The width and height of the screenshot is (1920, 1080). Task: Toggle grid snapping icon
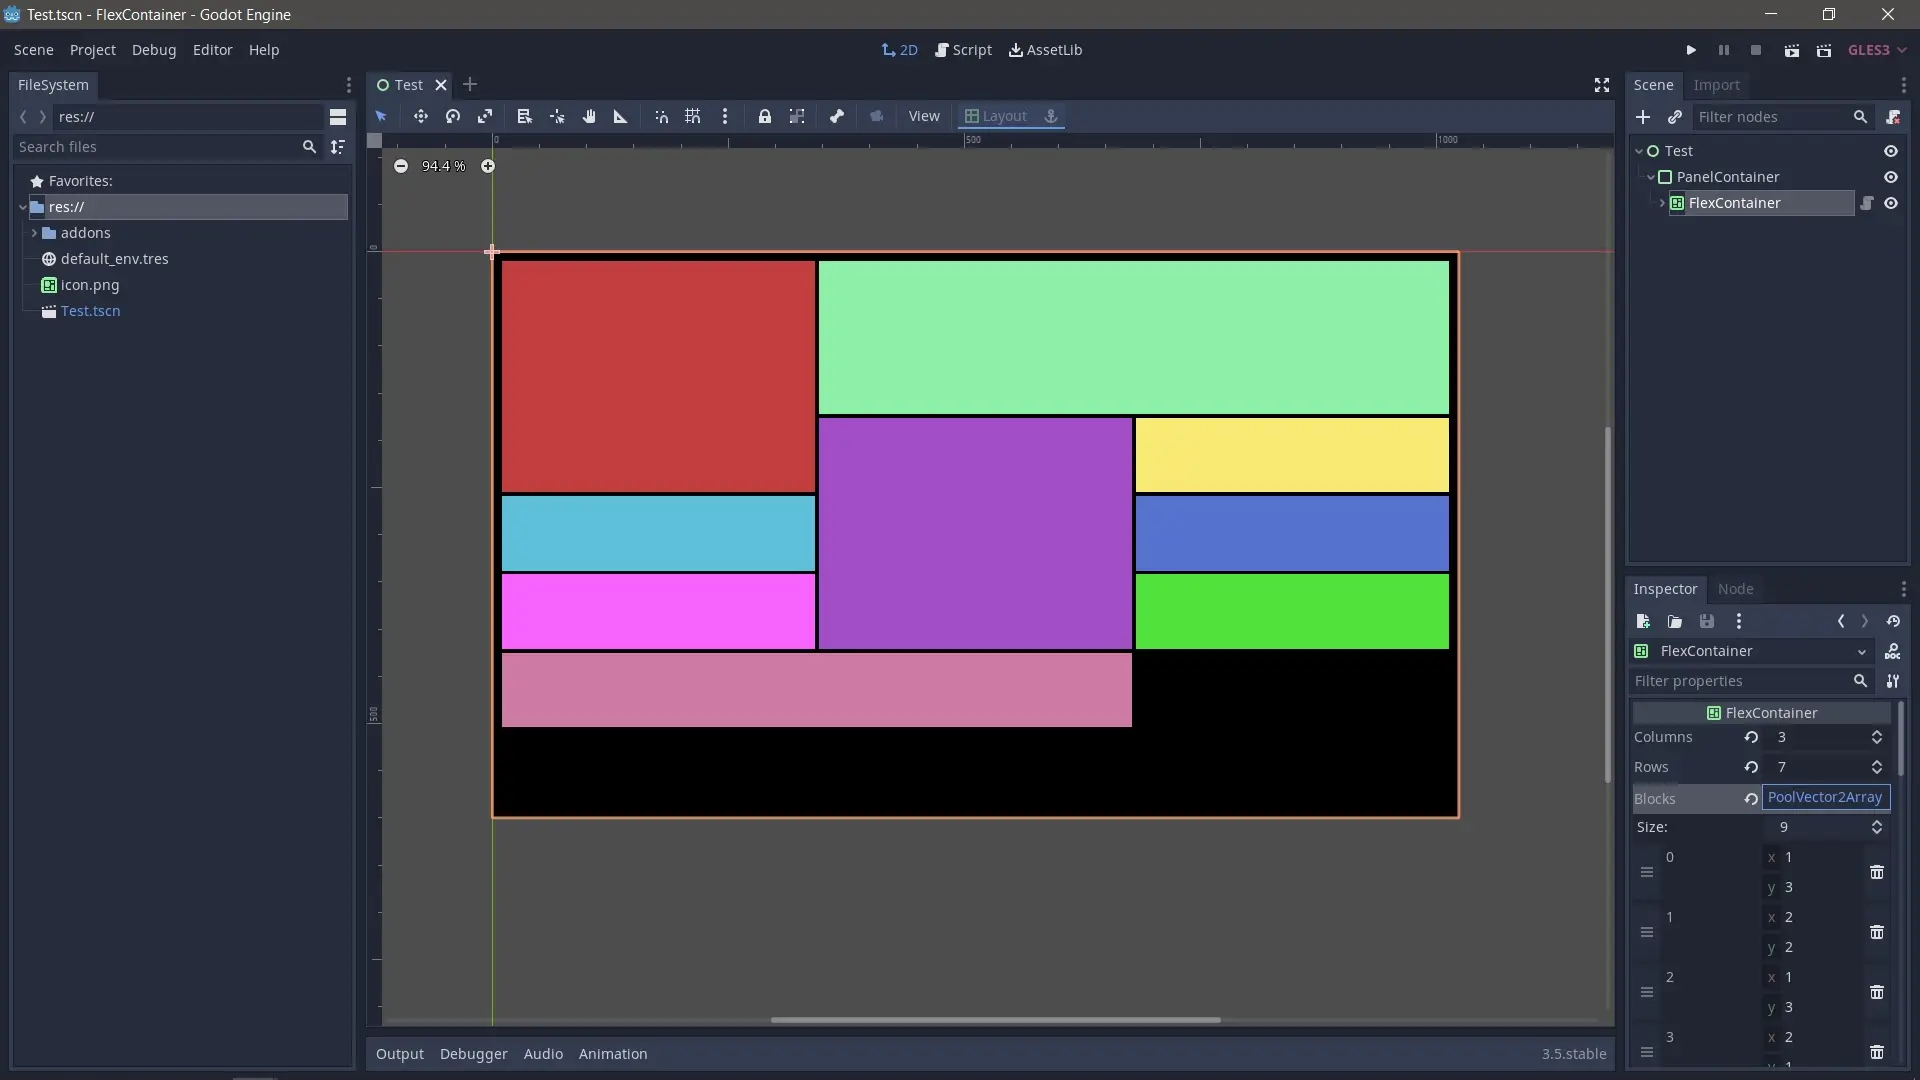tap(693, 117)
